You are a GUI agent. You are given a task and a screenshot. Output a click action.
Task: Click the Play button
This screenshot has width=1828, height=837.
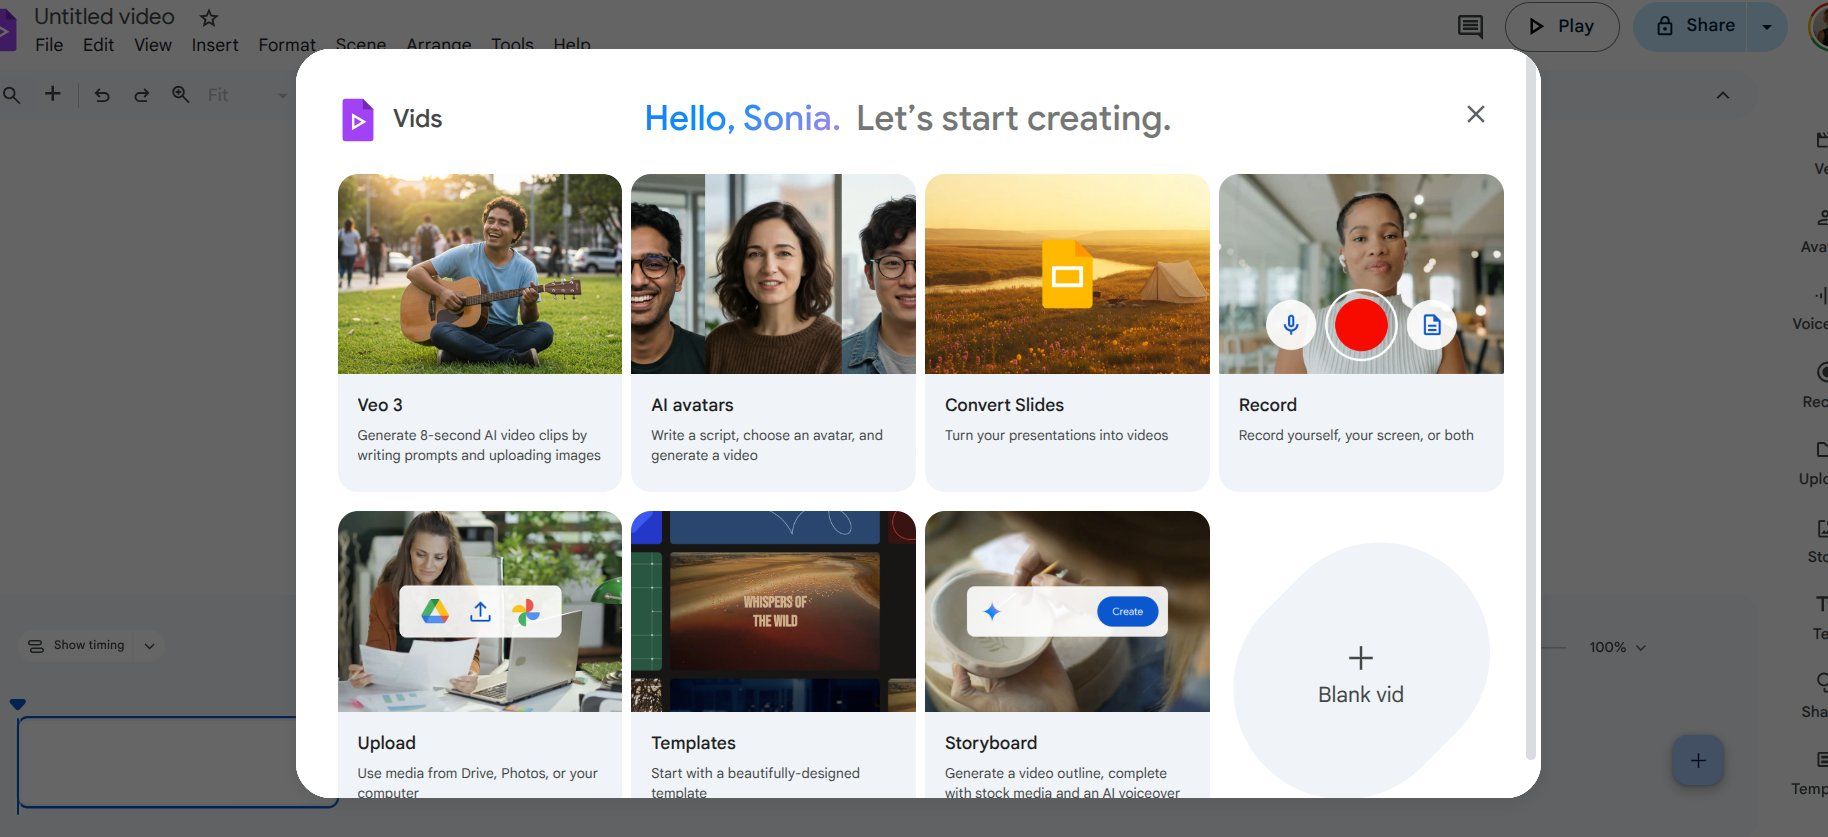coord(1561,26)
